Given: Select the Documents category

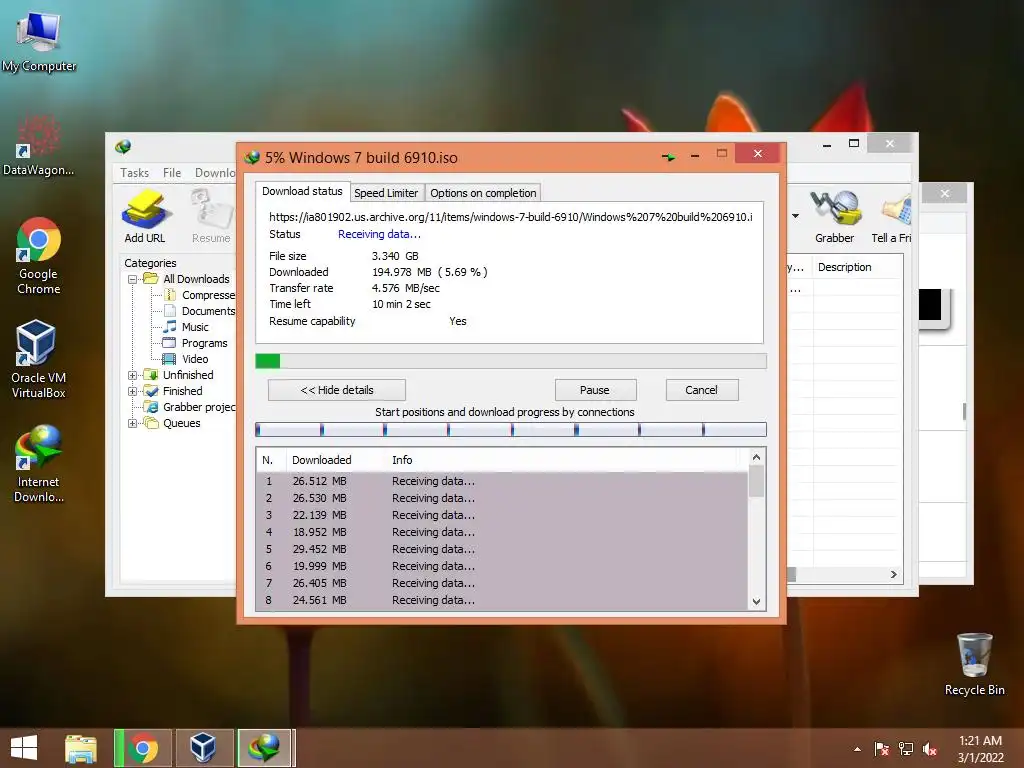Looking at the screenshot, I should coord(199,311).
